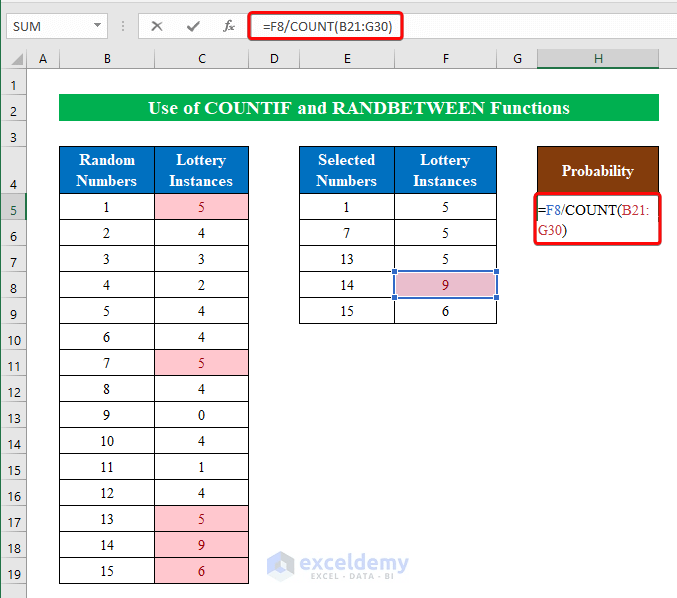The image size is (677, 598).
Task: Click cell F6 with value 5
Action: tap(445, 233)
